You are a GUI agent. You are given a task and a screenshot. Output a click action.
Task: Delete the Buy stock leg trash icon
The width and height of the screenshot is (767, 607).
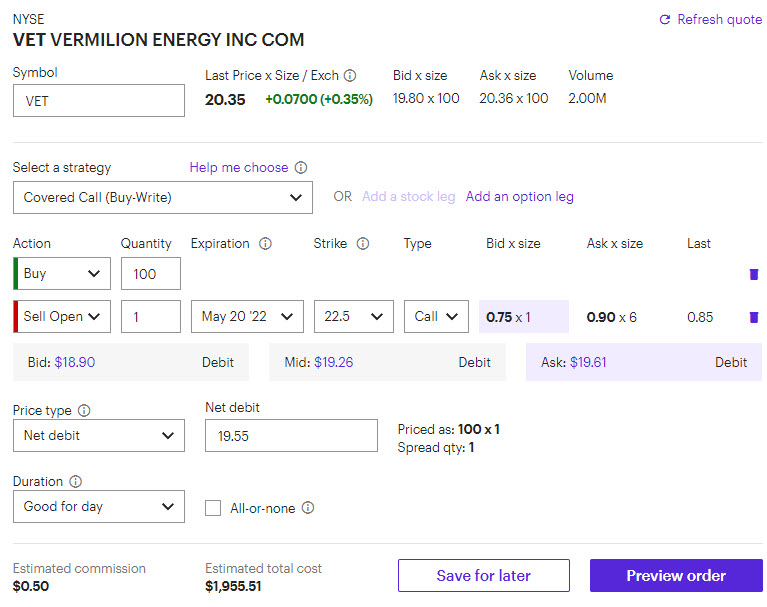754,274
